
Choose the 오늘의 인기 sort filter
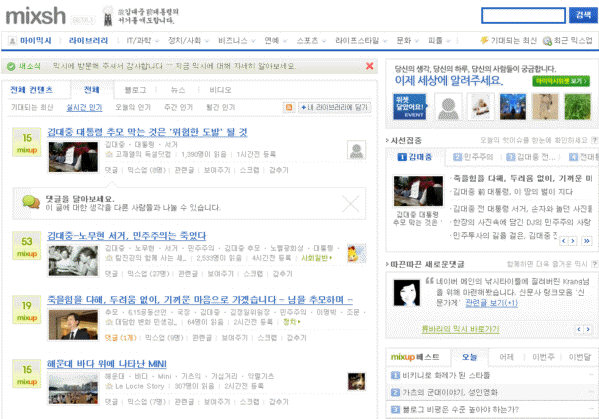[x=133, y=107]
